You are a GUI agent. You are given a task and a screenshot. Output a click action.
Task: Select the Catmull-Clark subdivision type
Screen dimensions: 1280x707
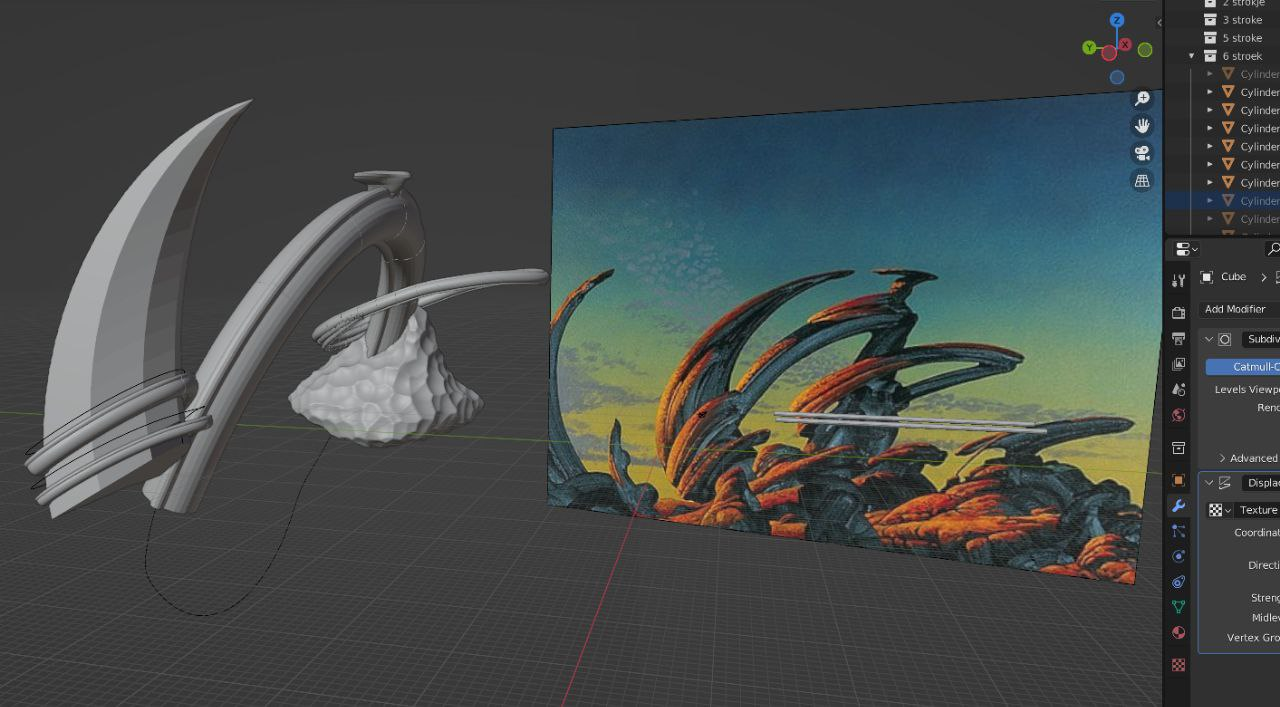pyautogui.click(x=1243, y=367)
